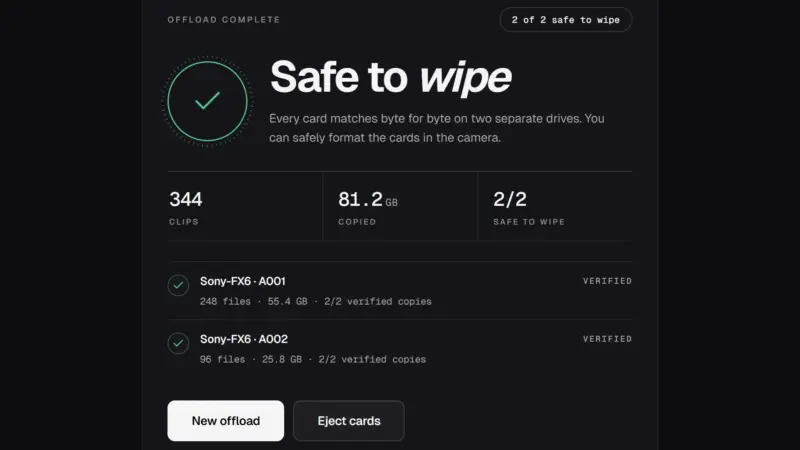Screen dimensions: 800x450
Task: Click the check icon beside Sony-FX6 · A001
Action: [x=178, y=285]
